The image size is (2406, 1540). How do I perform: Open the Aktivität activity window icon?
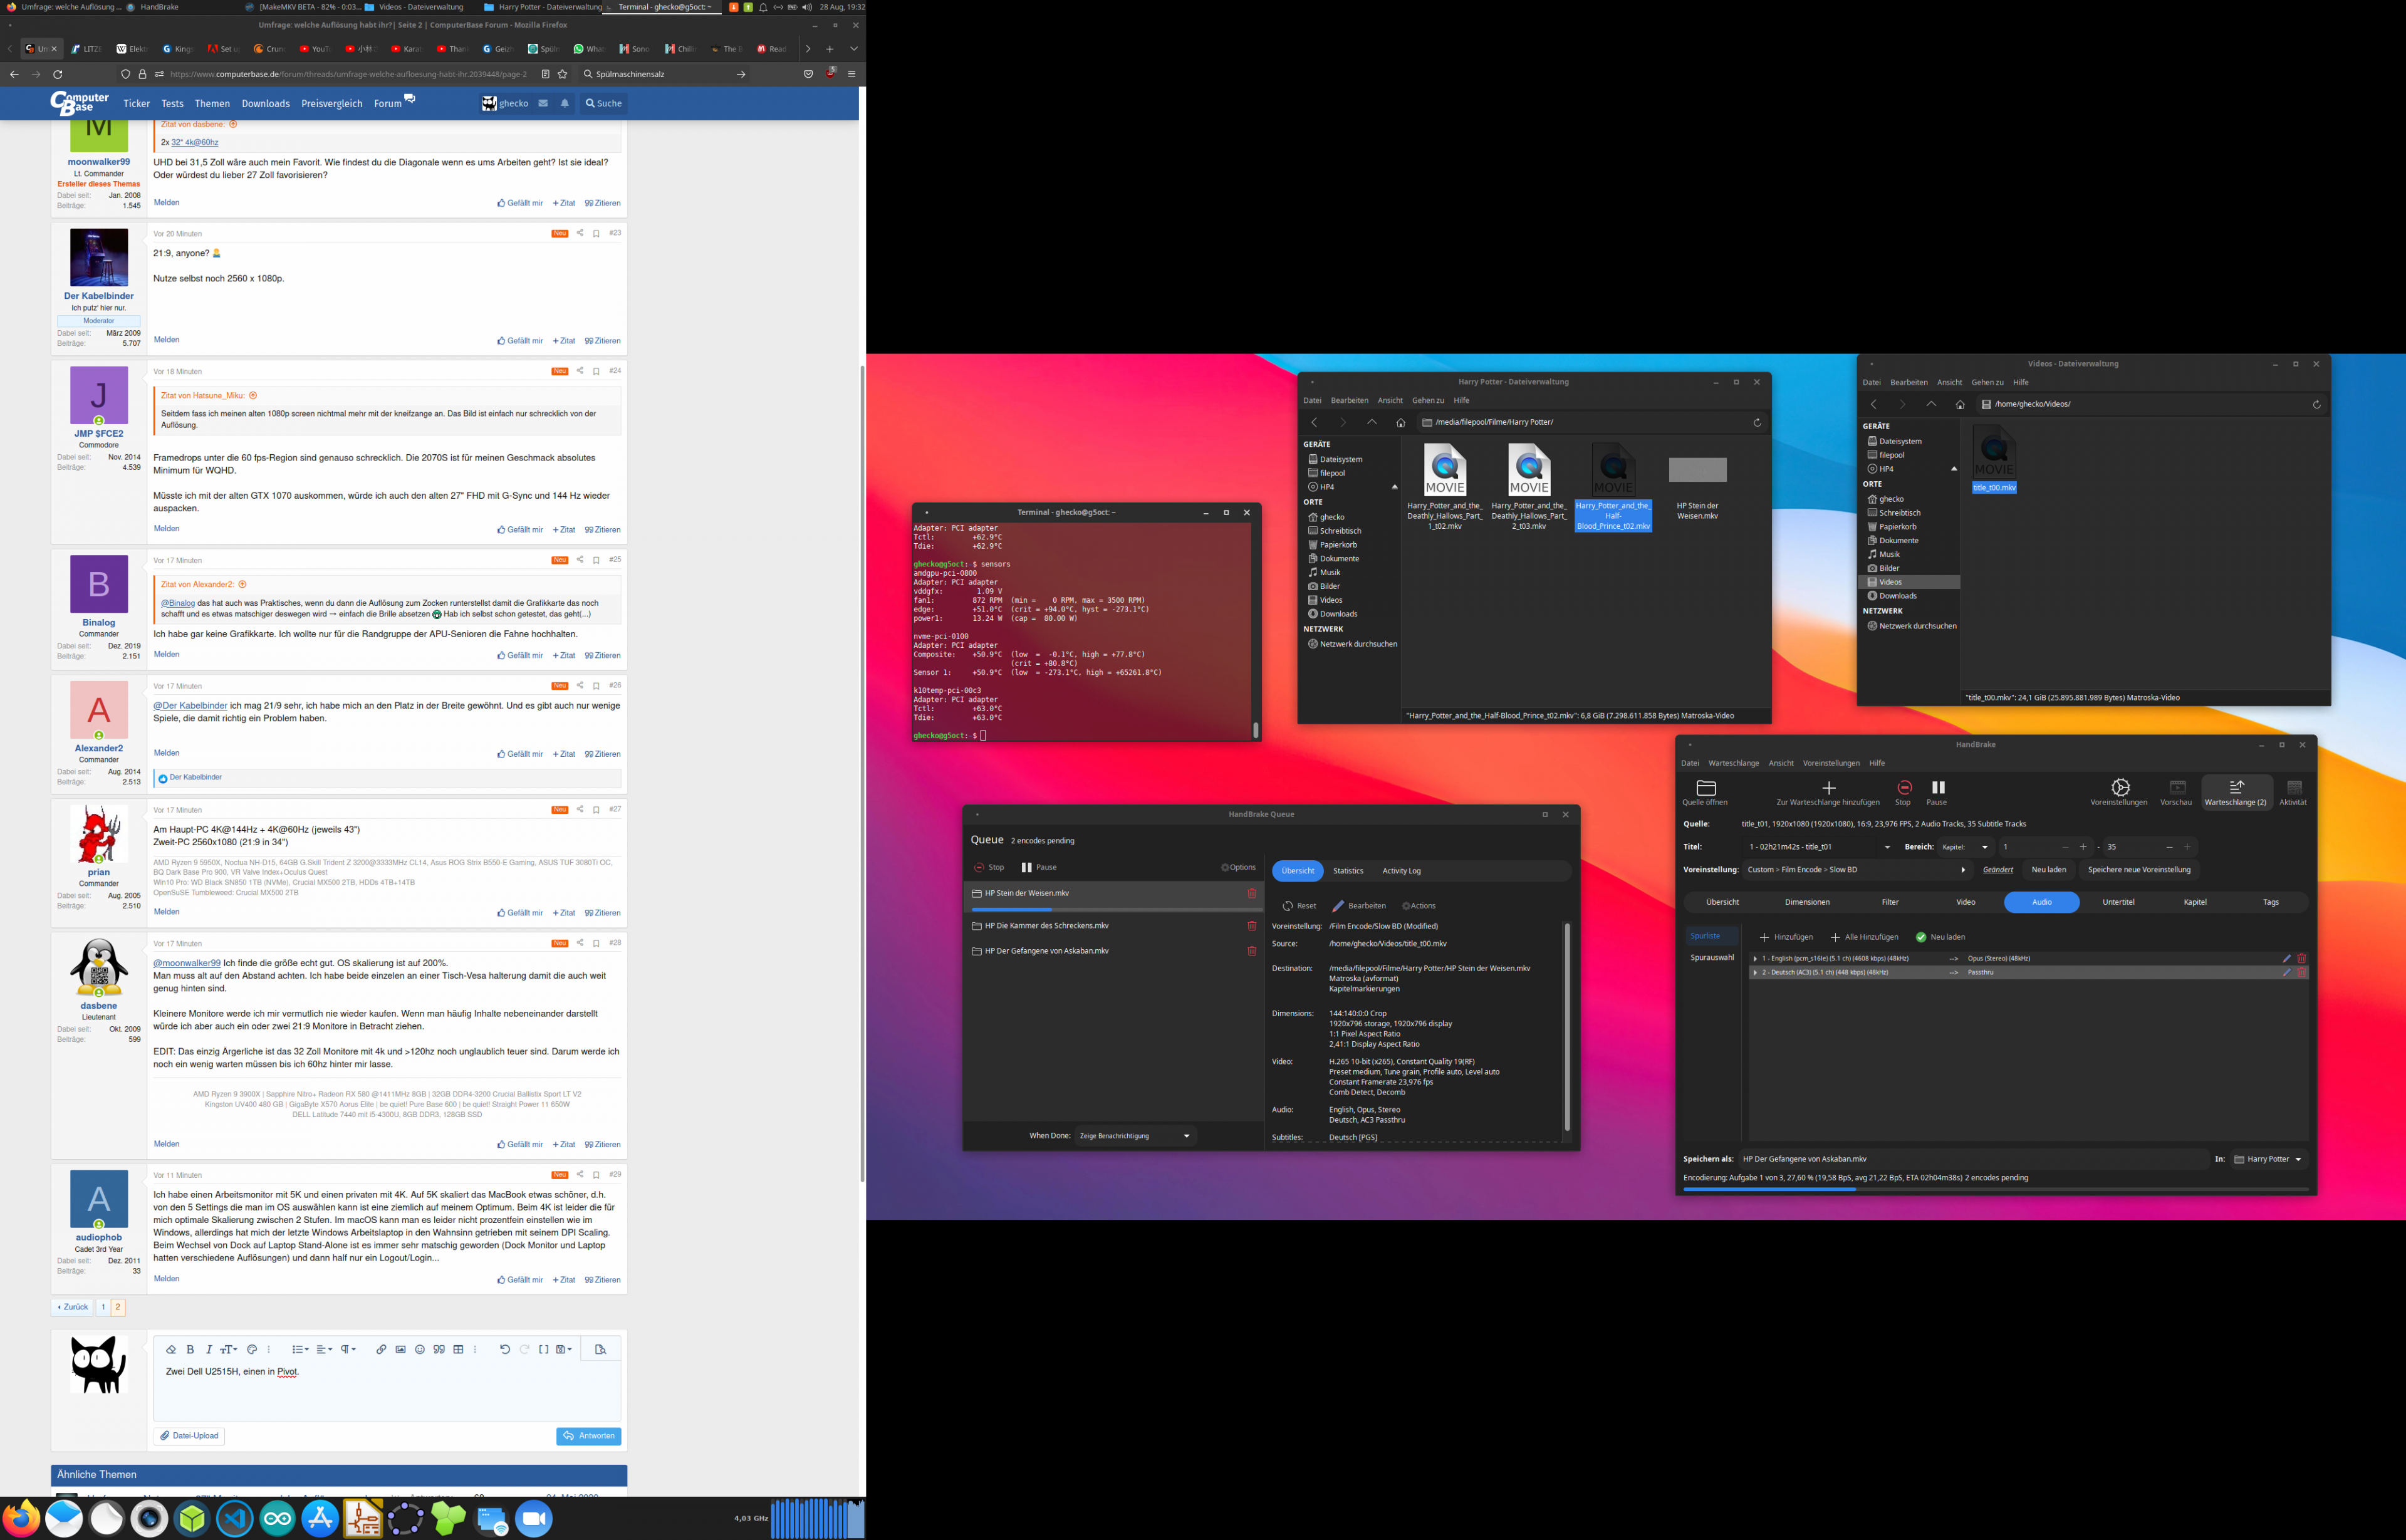click(2293, 788)
